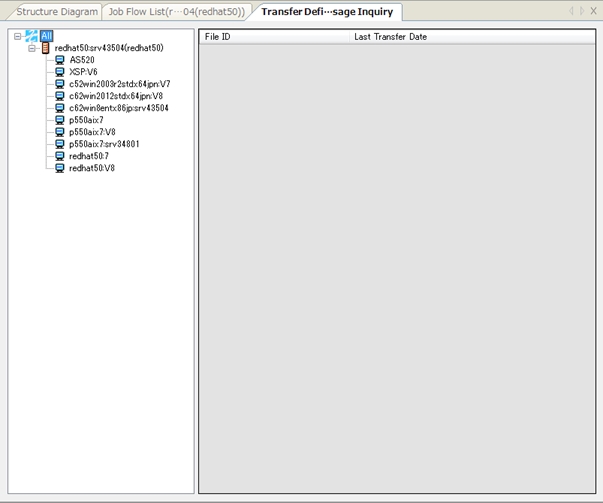Viewport: 603px width, 503px height.
Task: Click the c62win2012stdx64jpn:V8 computer icon
Action: coord(60,96)
